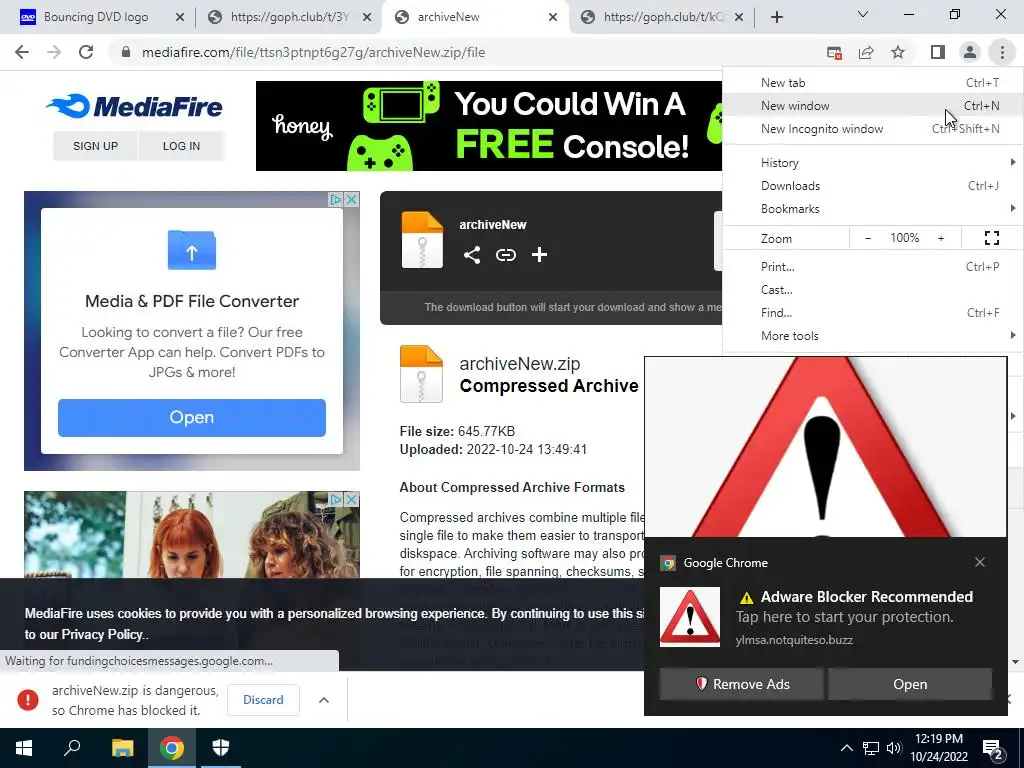
Task: Click the three-dot Chrome menu button
Action: (x=1002, y=52)
